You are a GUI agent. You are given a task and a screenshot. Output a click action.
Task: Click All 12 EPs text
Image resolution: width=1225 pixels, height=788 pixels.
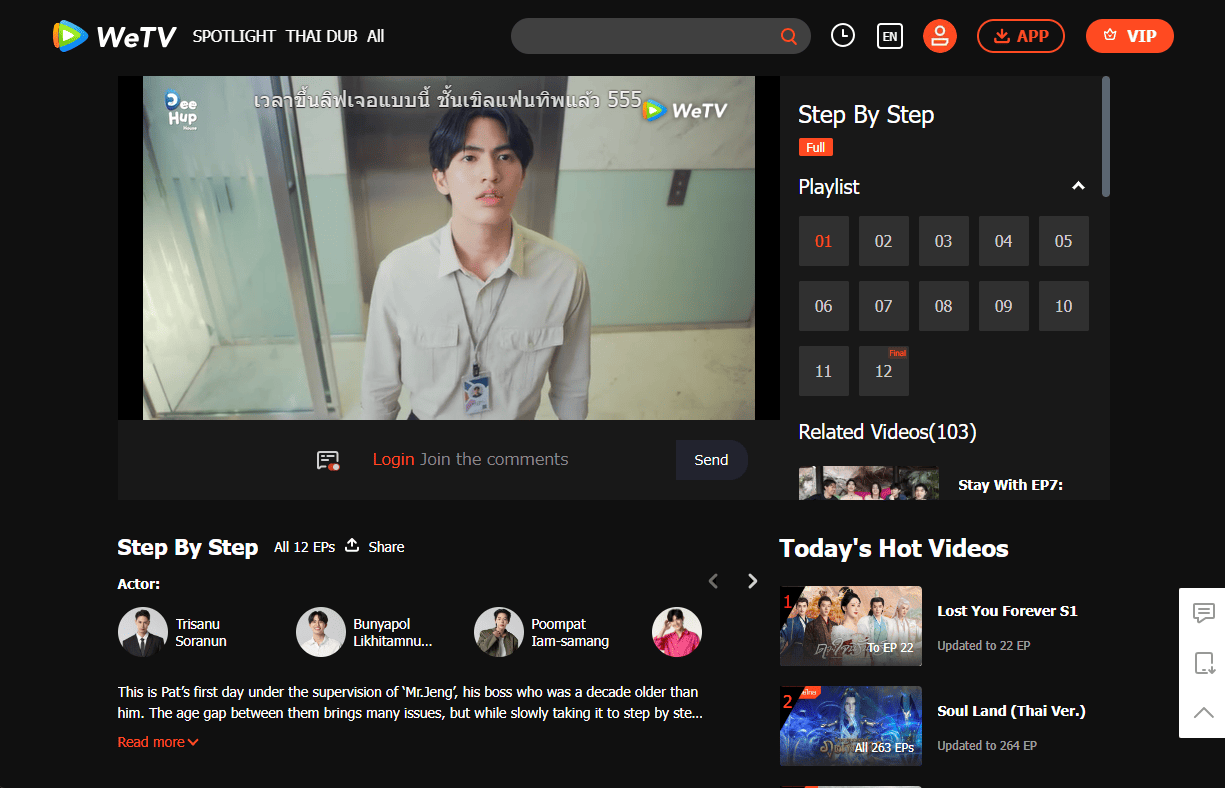[304, 547]
